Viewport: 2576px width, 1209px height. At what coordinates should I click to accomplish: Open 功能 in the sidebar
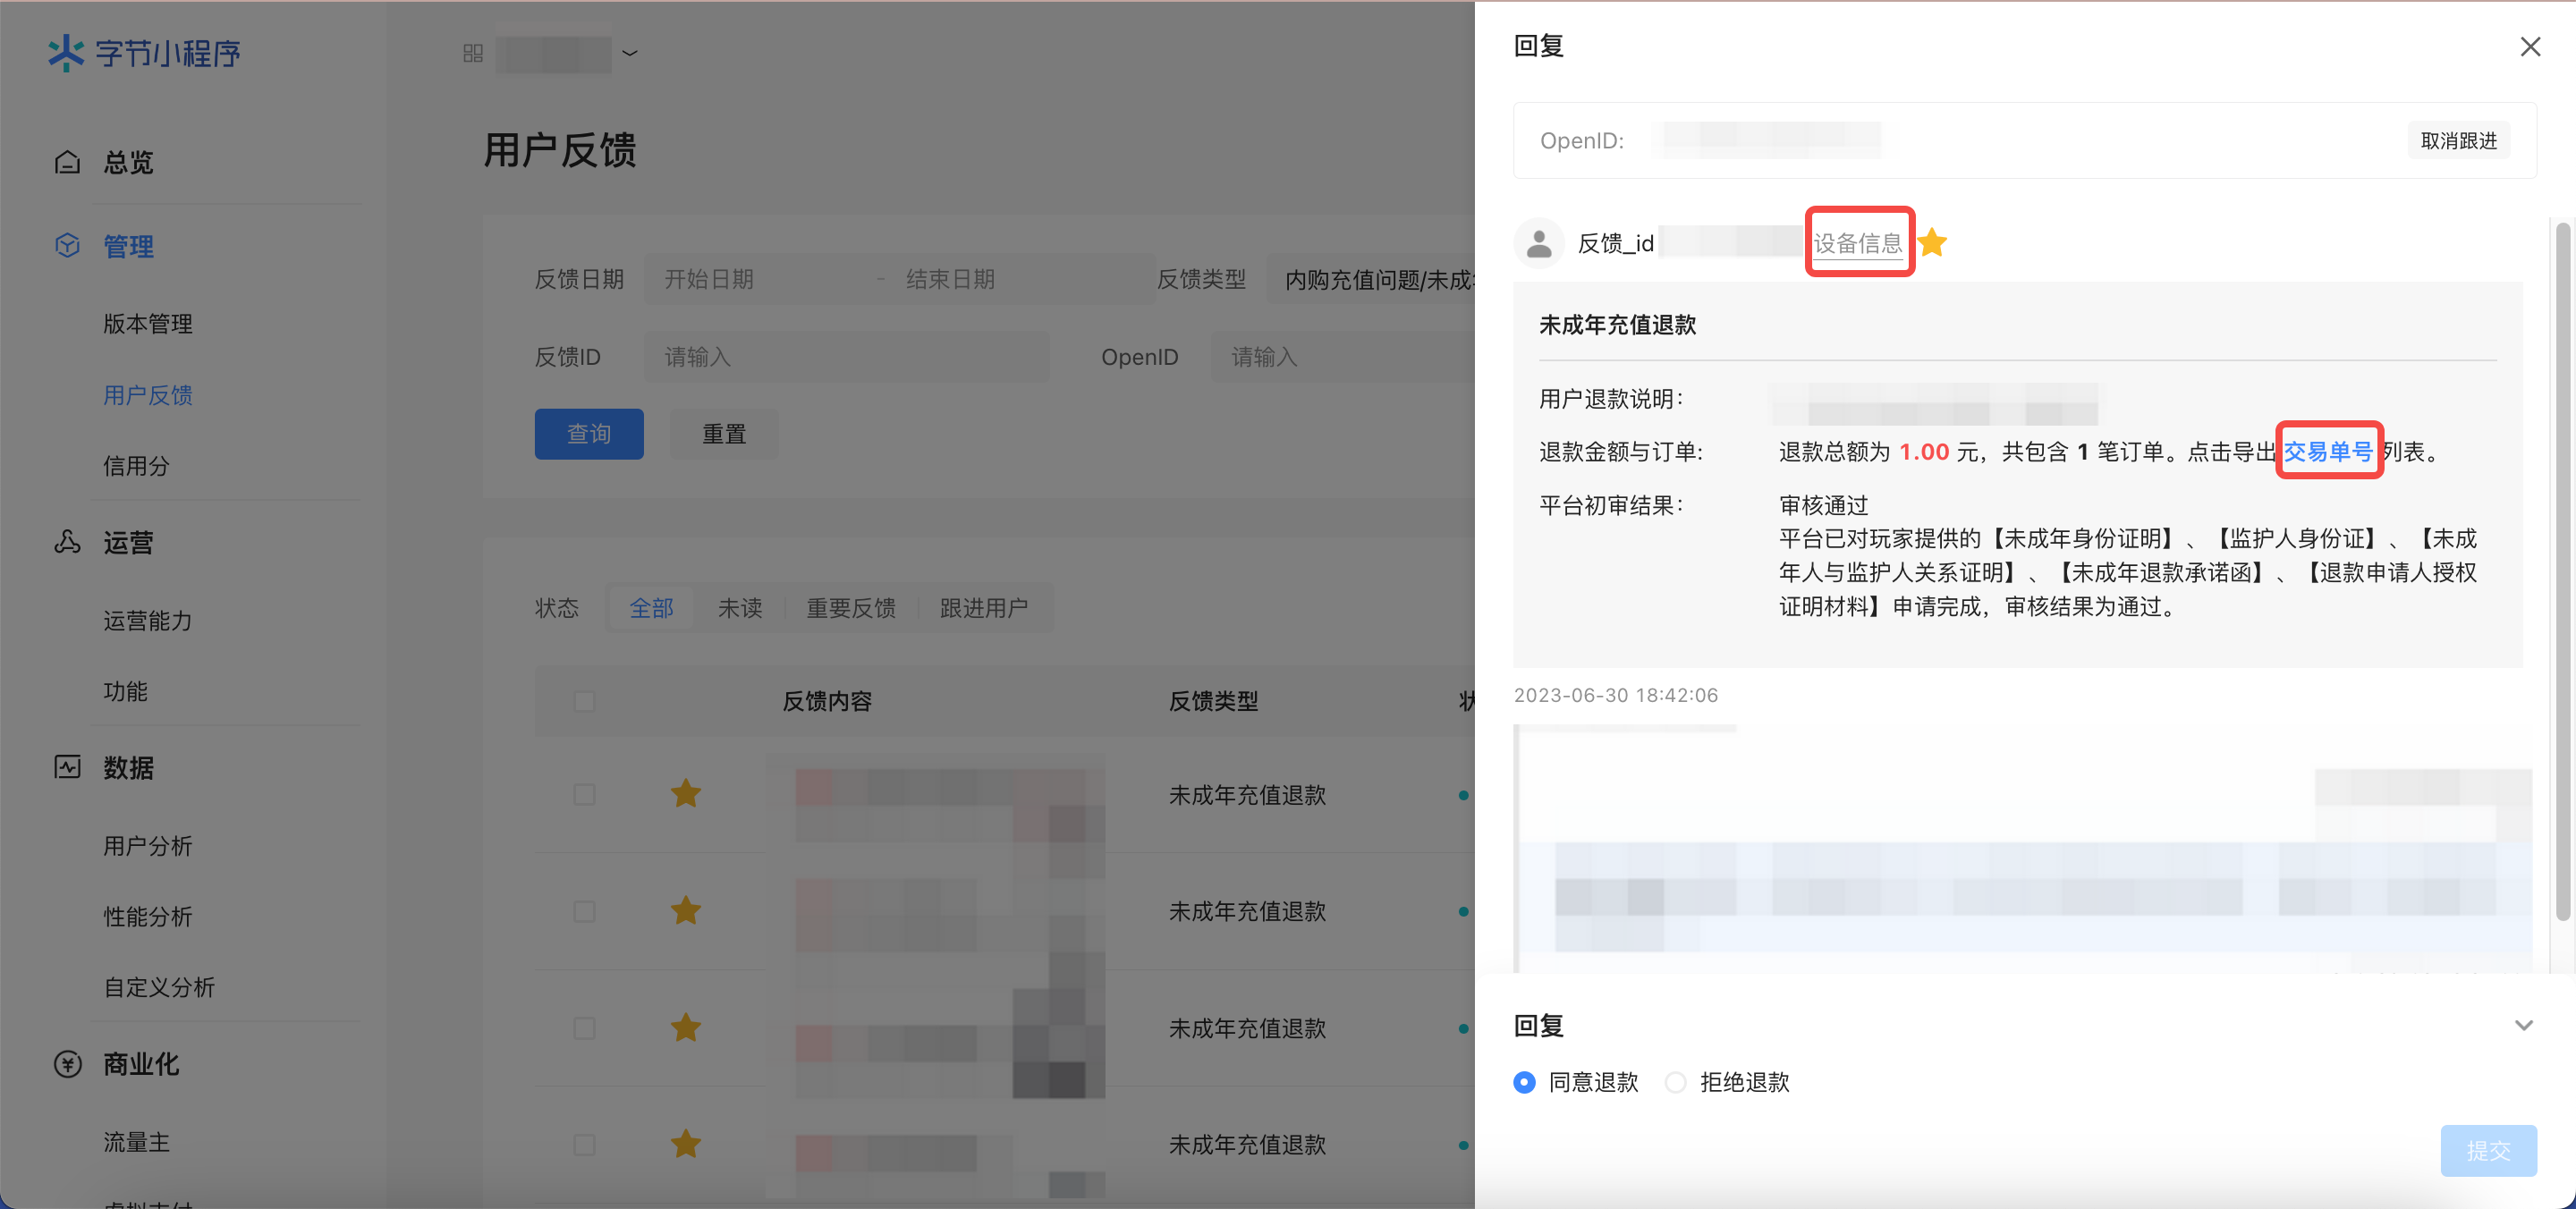(x=125, y=691)
